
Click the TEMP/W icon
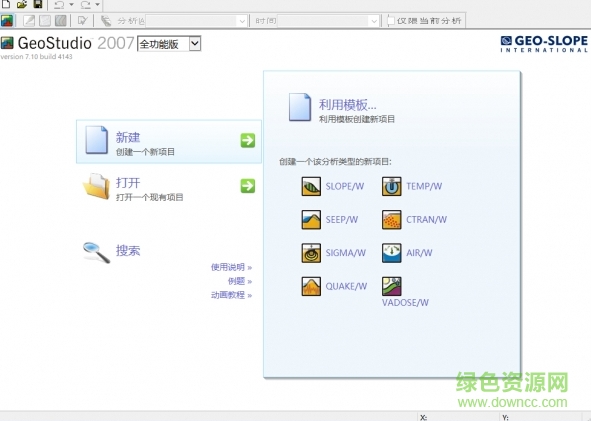[x=392, y=186]
